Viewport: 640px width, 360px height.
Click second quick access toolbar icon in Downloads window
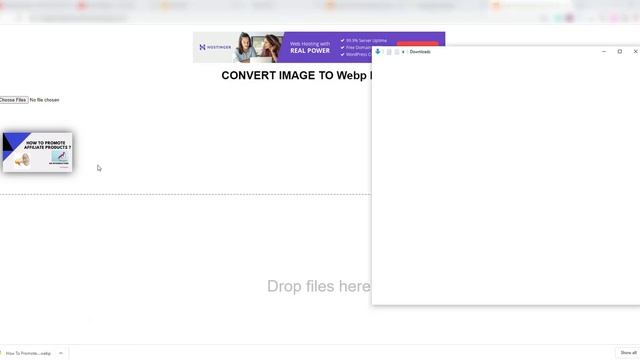396,52
